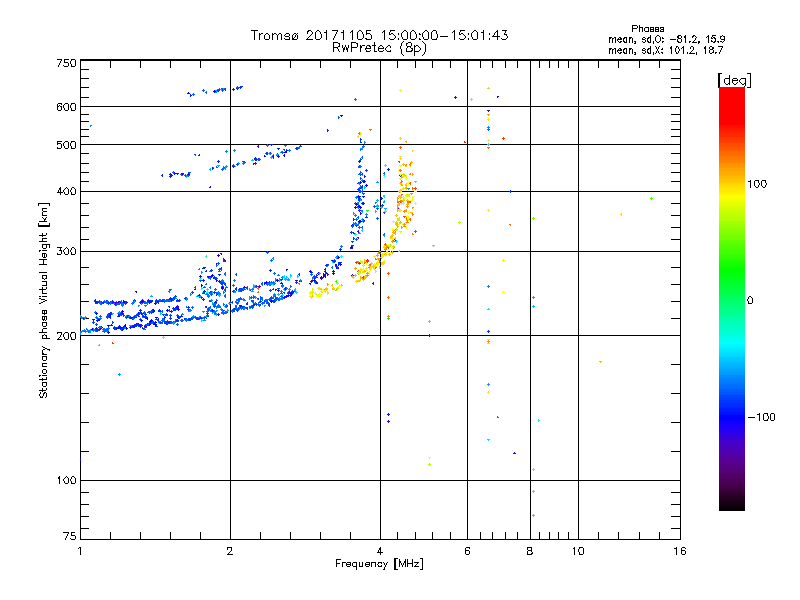Click the x-axis tick label '8'
800x600 pixels.
click(530, 551)
